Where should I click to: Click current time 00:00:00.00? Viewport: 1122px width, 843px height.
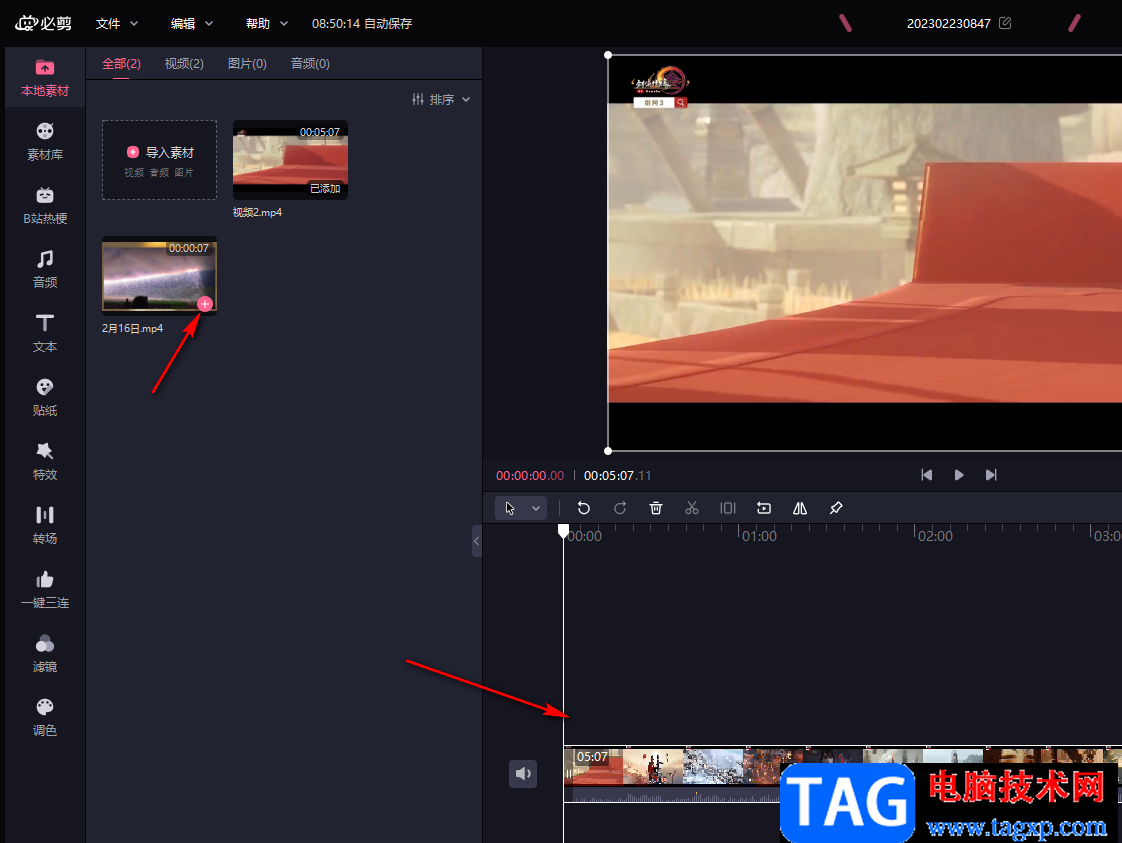(530, 476)
